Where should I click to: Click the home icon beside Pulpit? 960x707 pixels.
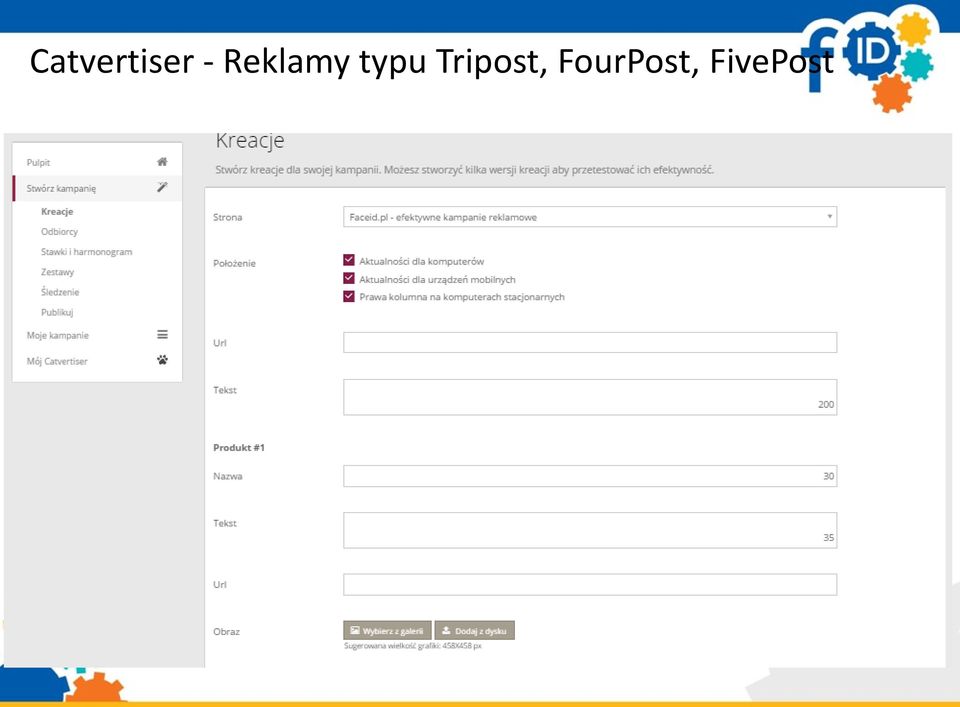point(162,162)
